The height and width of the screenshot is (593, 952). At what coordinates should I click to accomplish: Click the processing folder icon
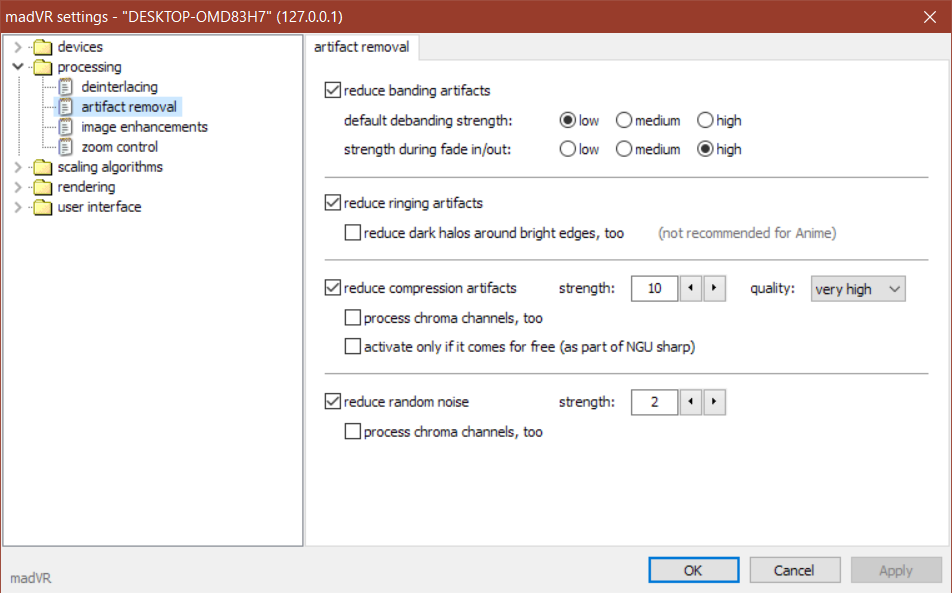pyautogui.click(x=42, y=67)
